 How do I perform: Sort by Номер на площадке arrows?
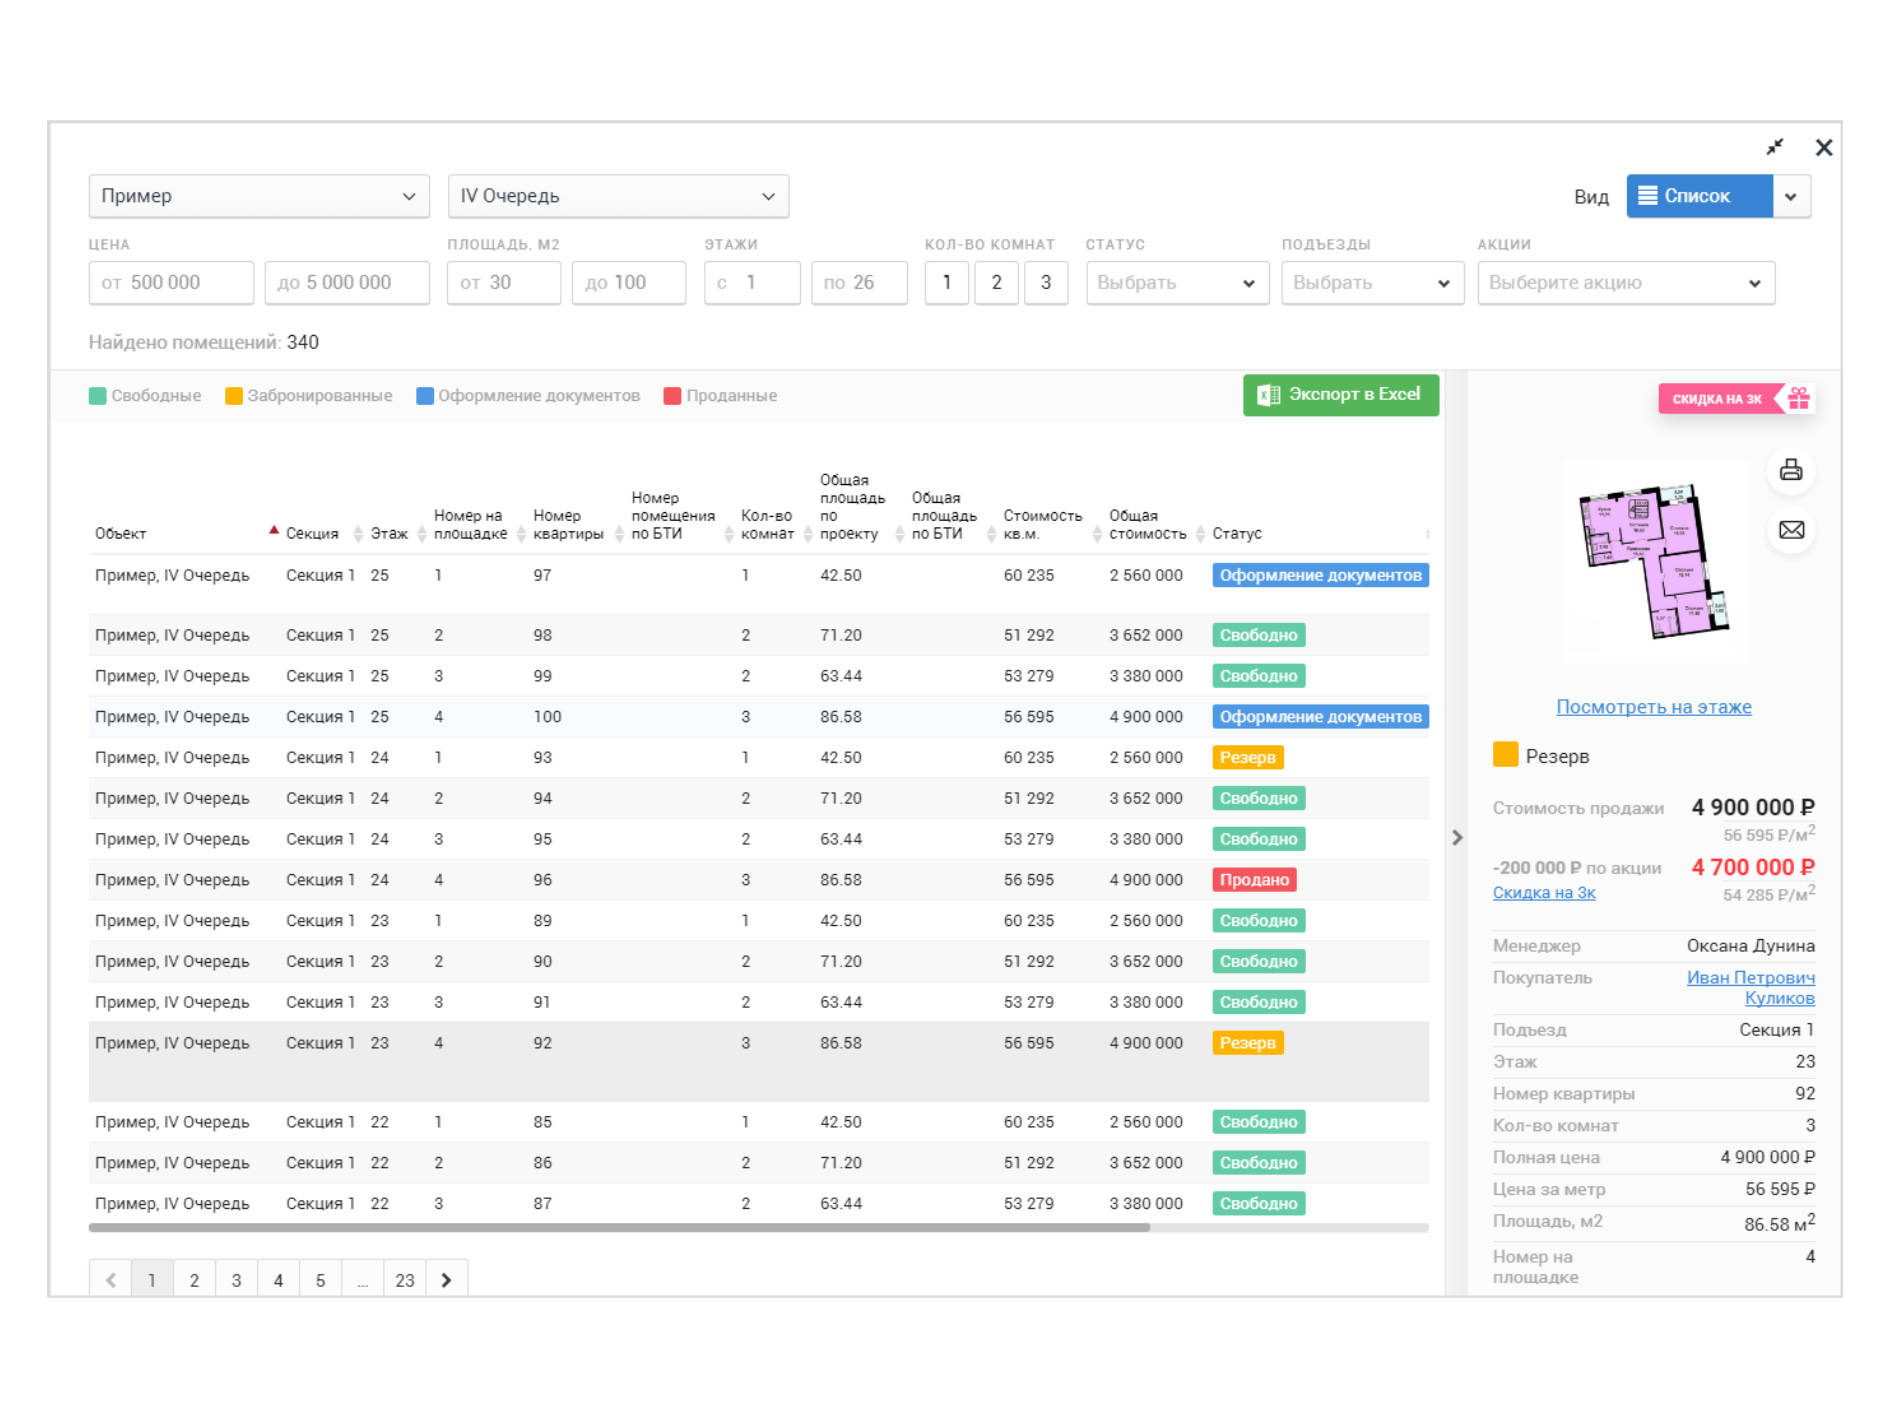[521, 534]
